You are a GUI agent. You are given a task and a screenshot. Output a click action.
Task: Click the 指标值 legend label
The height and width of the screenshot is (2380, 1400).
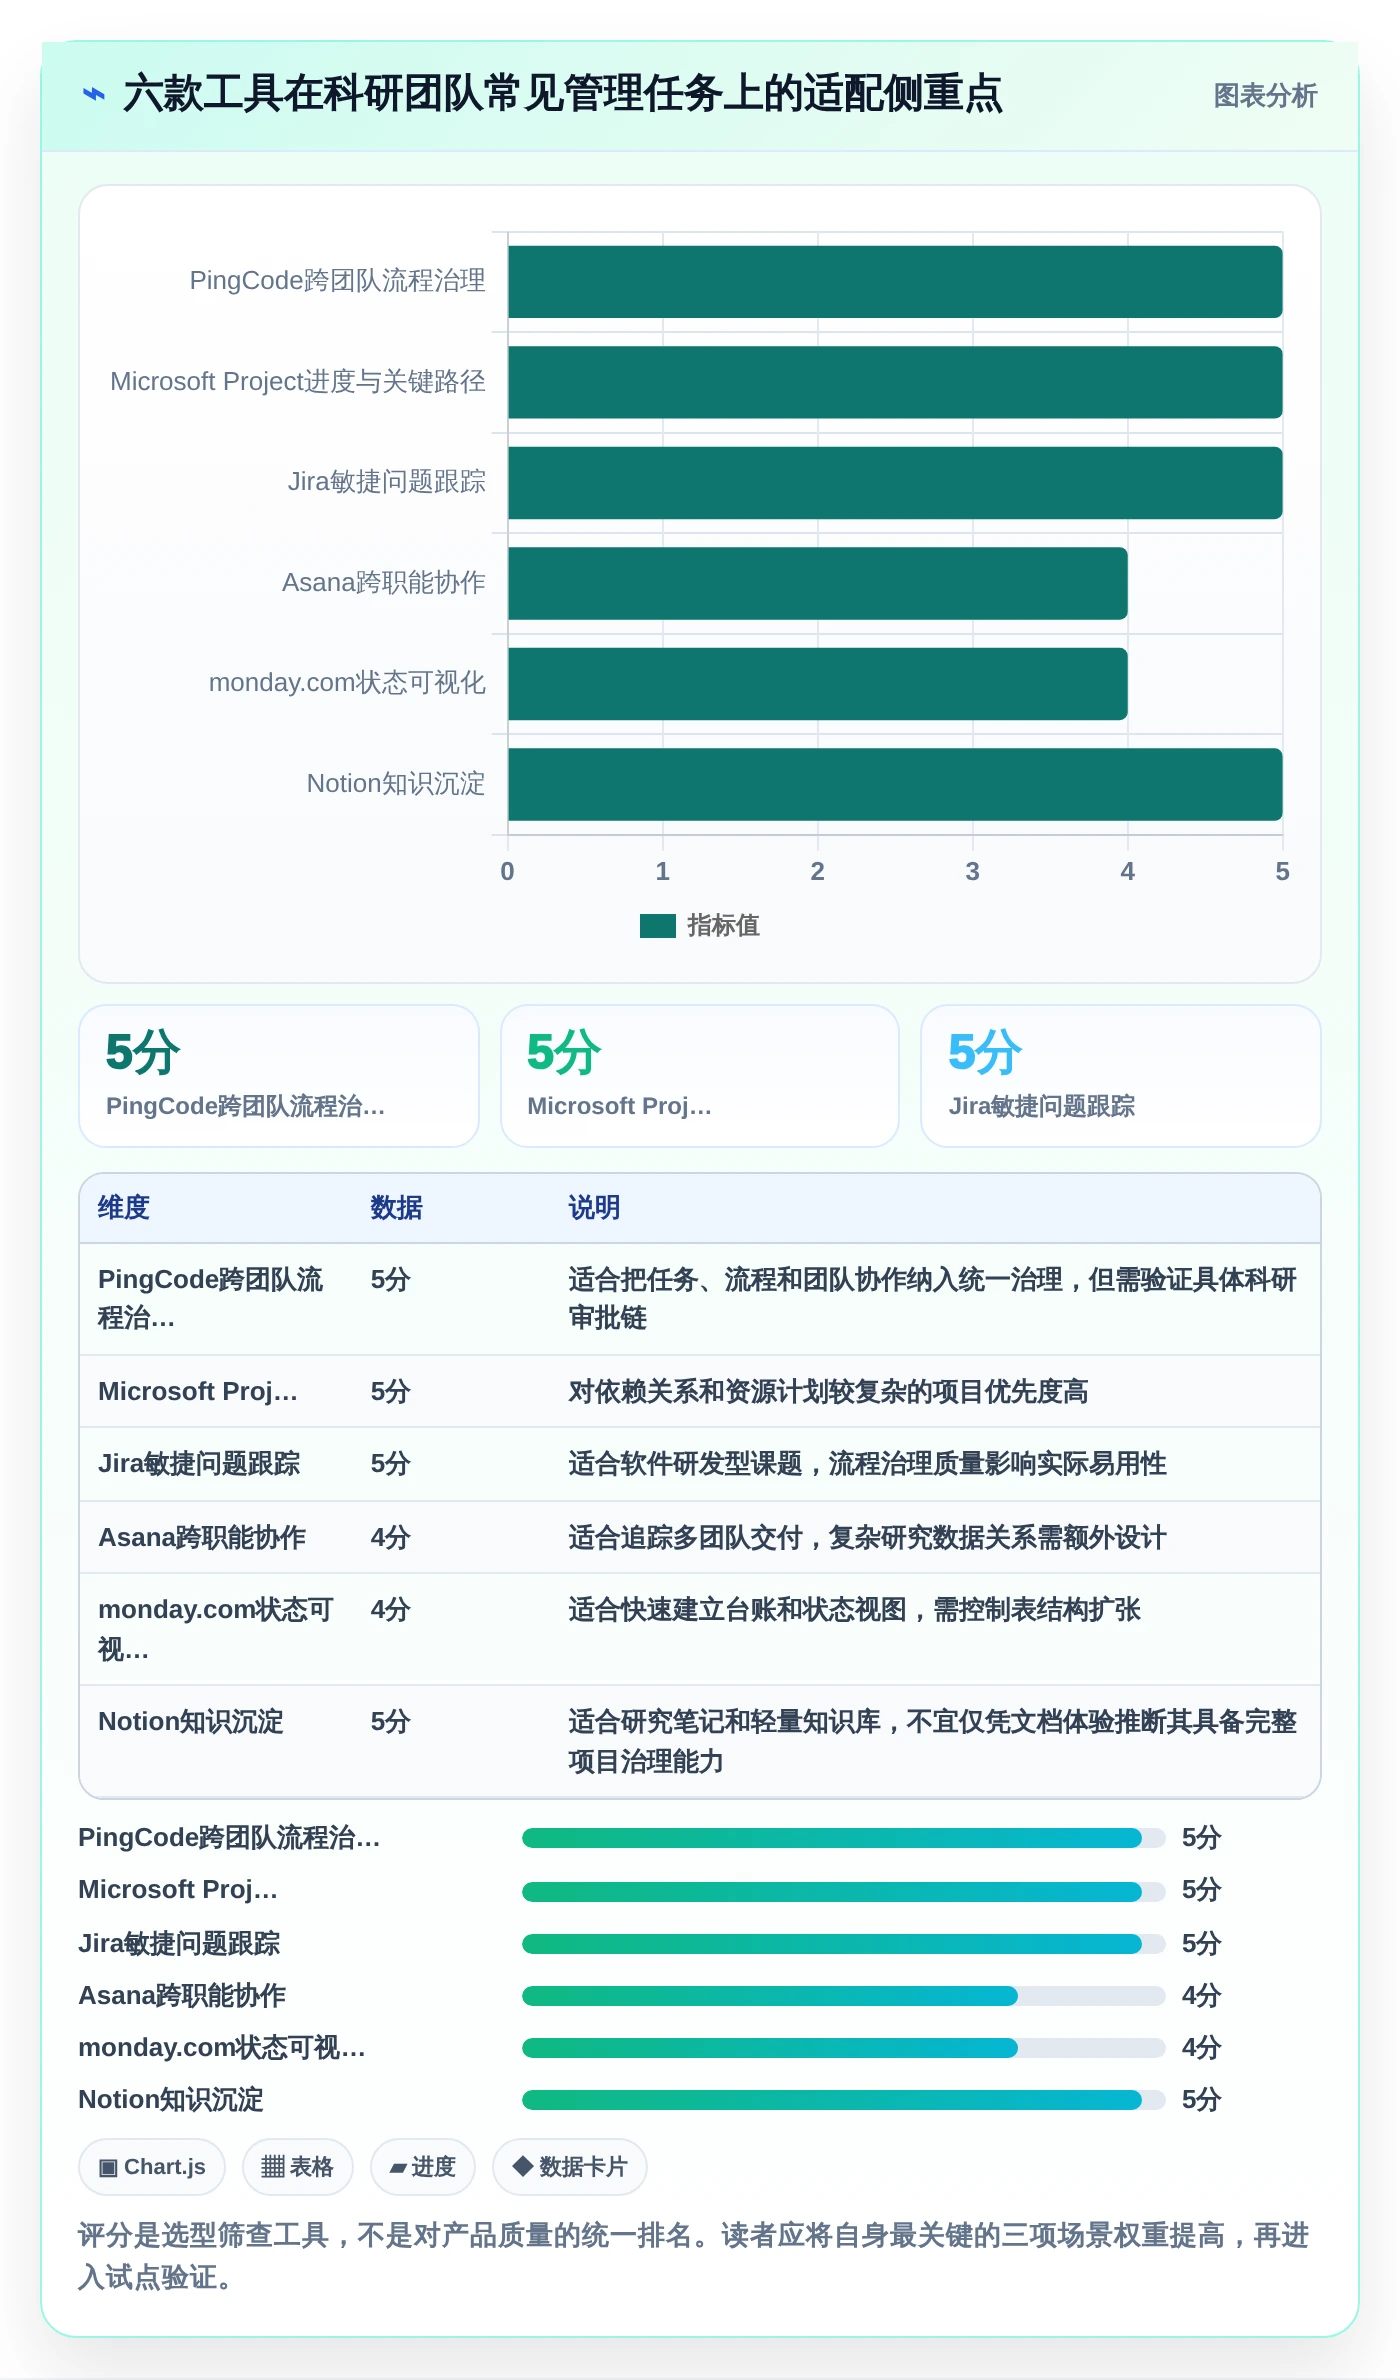723,926
